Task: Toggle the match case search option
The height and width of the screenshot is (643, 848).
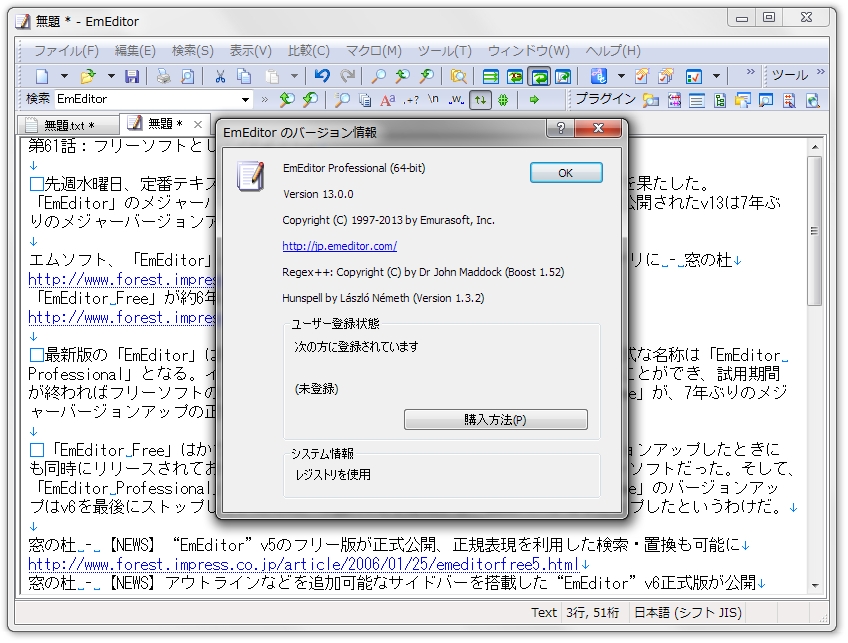Action: click(386, 99)
